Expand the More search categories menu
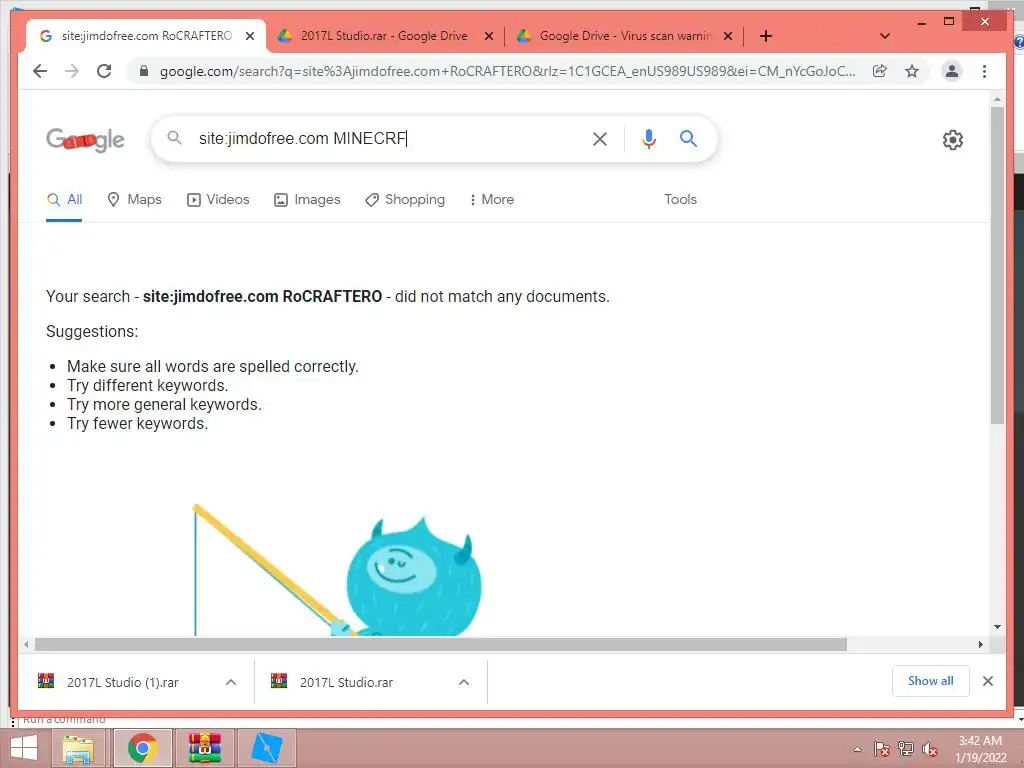The height and width of the screenshot is (768, 1024). click(491, 200)
